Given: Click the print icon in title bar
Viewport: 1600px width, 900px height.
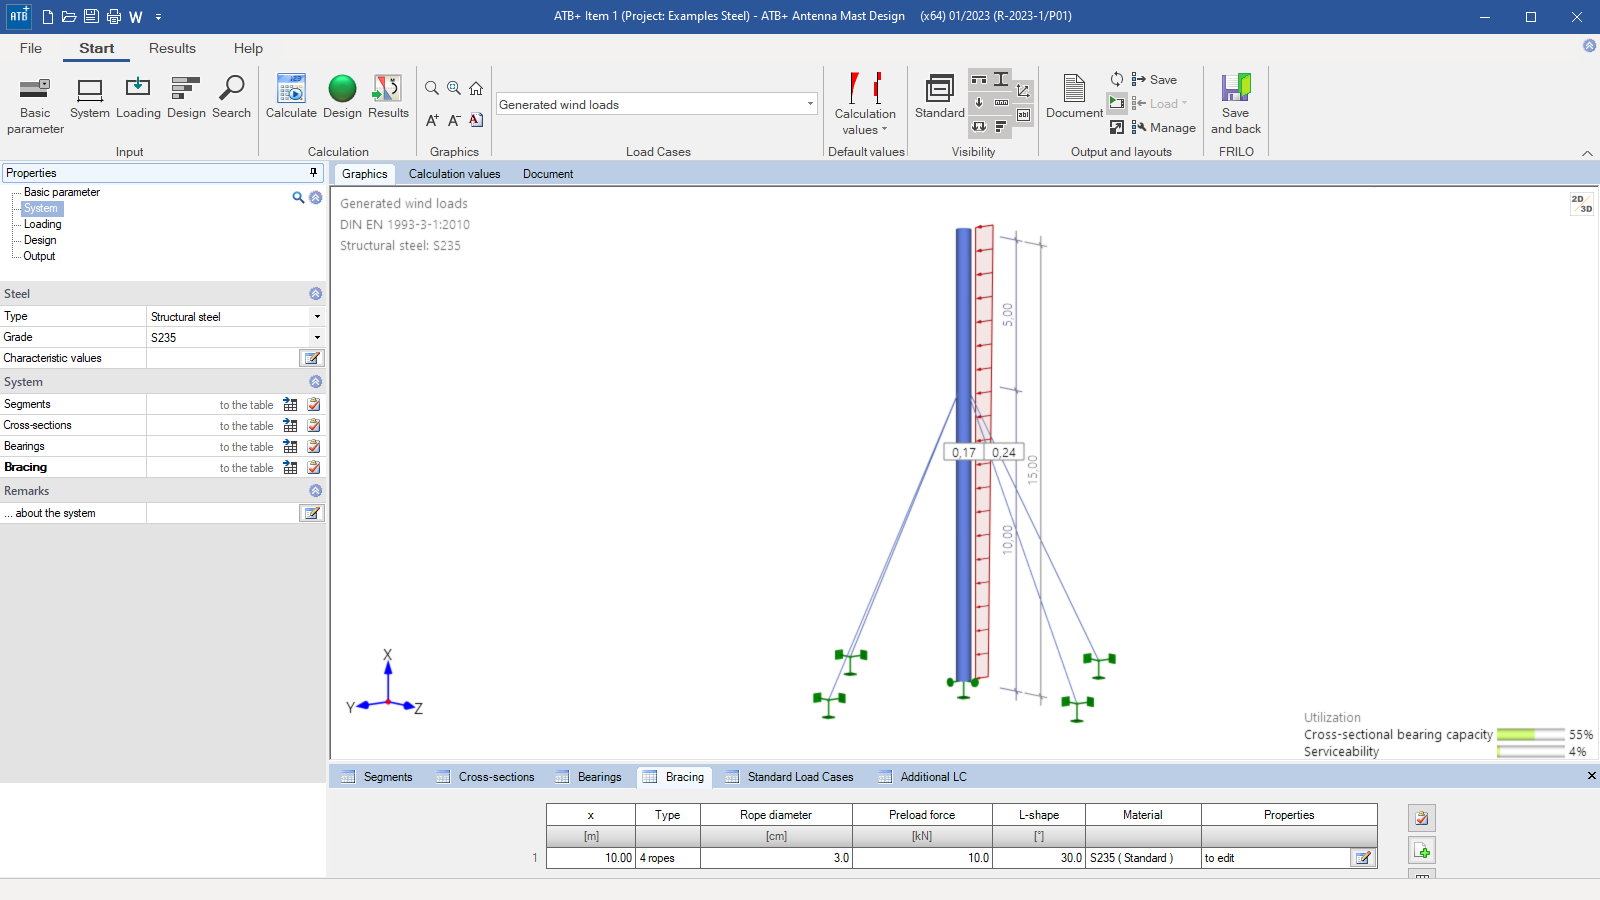Looking at the screenshot, I should tap(113, 17).
